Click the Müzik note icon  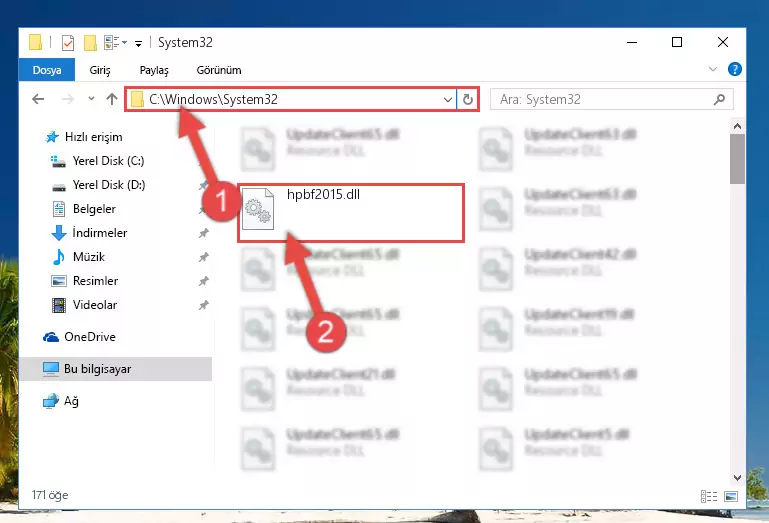[59, 257]
